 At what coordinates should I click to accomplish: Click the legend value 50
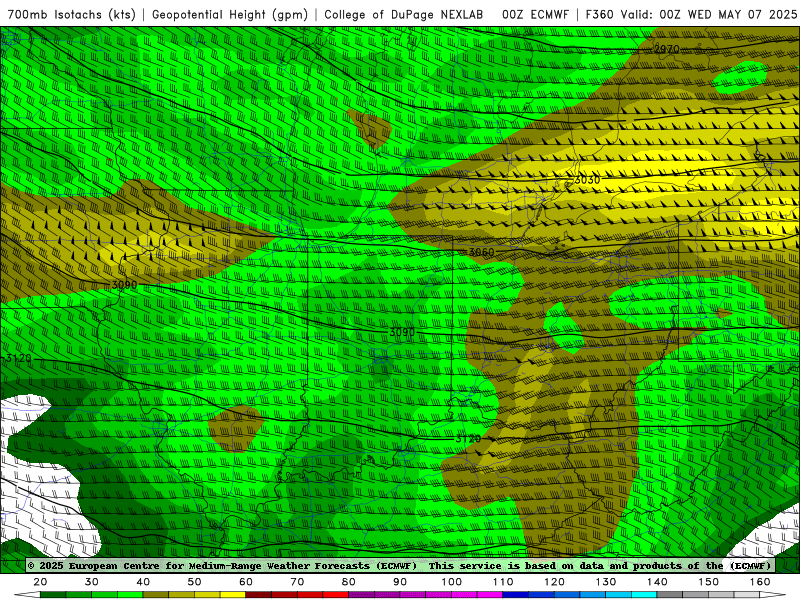(x=194, y=582)
